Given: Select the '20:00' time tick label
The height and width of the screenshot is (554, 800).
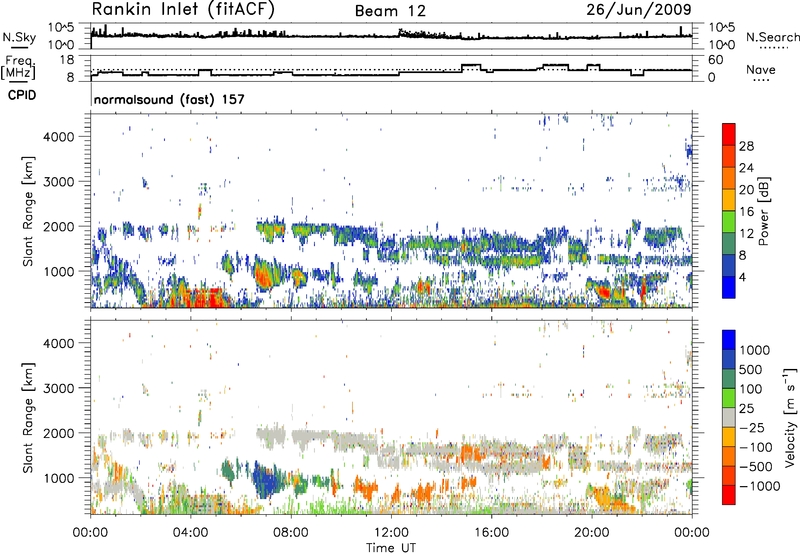Looking at the screenshot, I should [x=591, y=533].
